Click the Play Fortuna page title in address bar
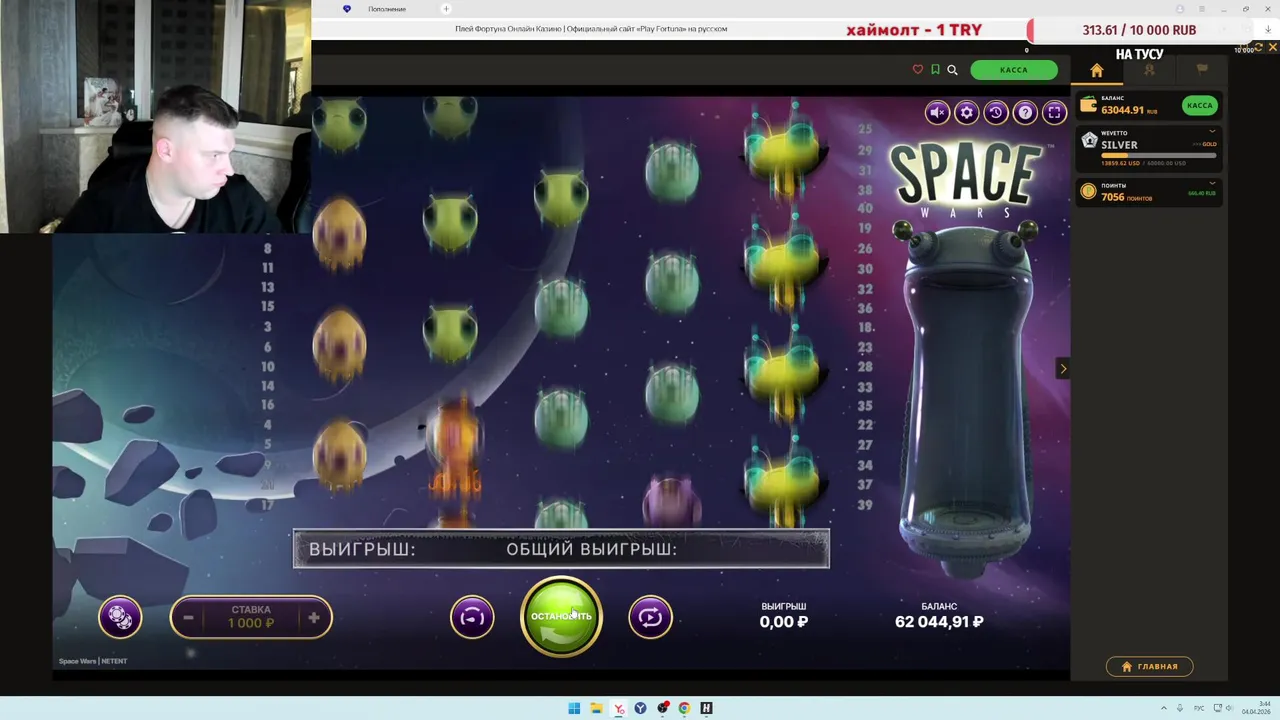This screenshot has height=720, width=1280. [x=591, y=29]
